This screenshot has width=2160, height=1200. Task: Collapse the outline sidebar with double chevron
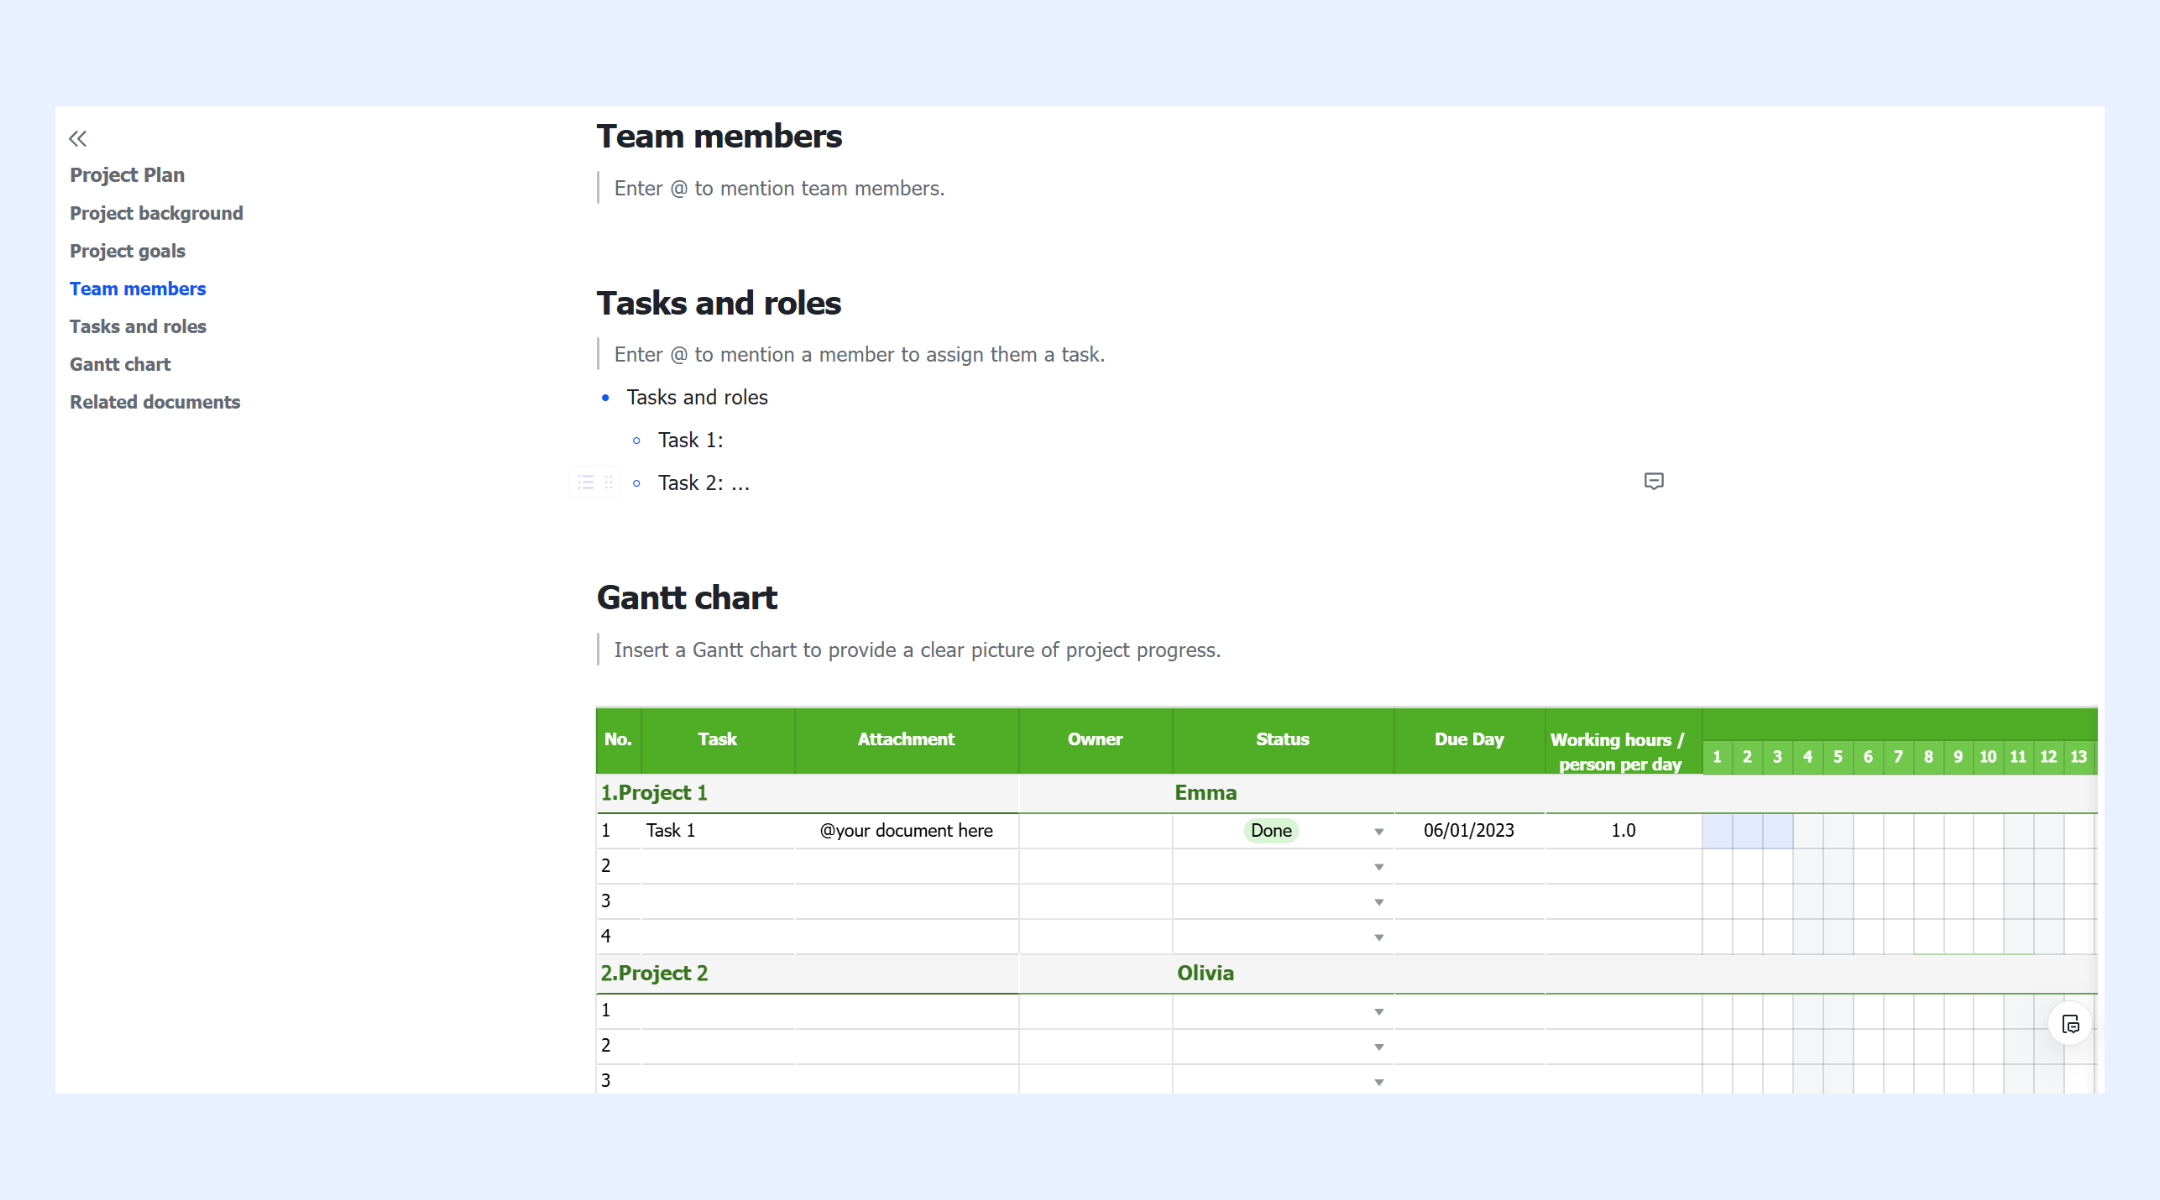point(78,139)
